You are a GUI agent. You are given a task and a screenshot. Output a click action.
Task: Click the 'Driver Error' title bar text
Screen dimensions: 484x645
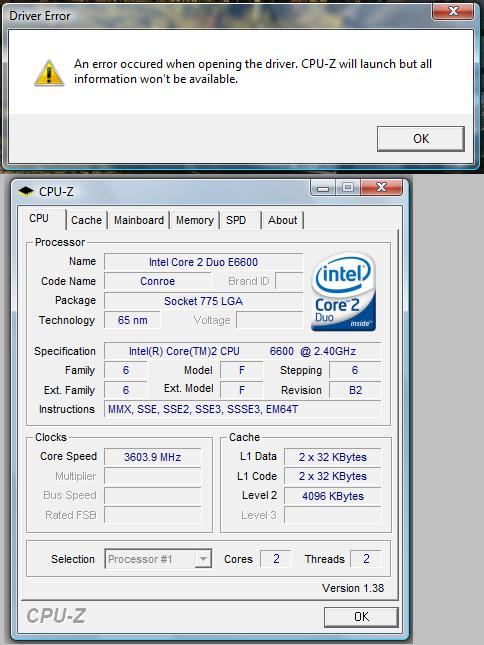tap(40, 16)
